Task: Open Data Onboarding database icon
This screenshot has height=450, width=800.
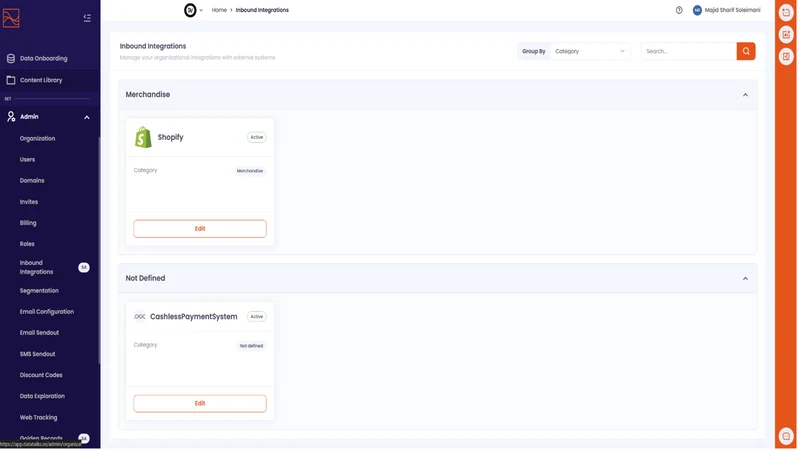Action: pyautogui.click(x=11, y=59)
